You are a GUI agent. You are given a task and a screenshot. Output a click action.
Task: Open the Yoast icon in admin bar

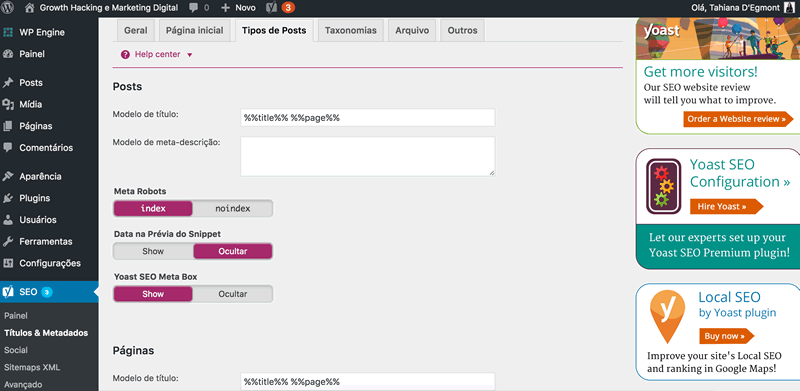point(272,8)
